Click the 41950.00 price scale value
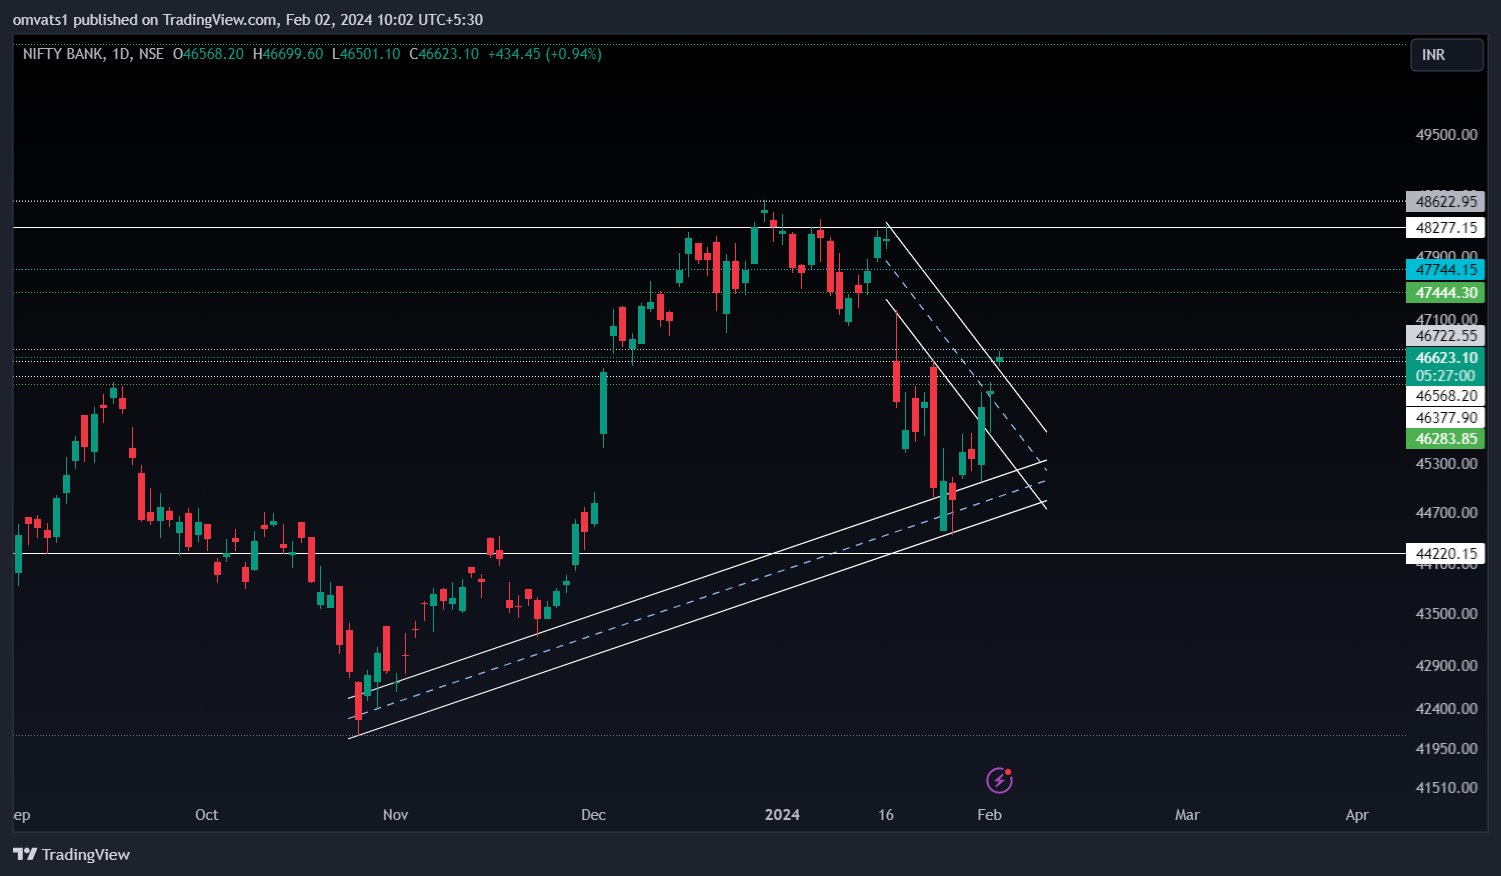Screen dimensions: 1501x876 point(1446,749)
